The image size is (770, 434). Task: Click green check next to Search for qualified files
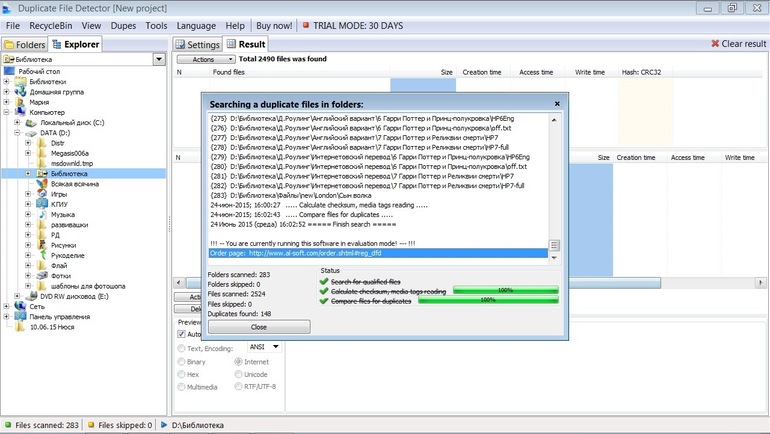[x=324, y=281]
